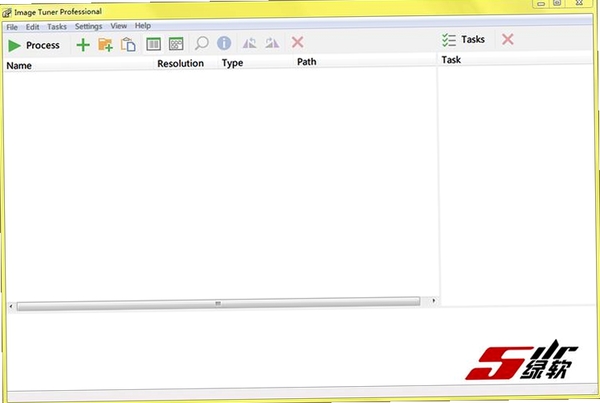
Task: Switch to details list view
Action: click(x=153, y=44)
